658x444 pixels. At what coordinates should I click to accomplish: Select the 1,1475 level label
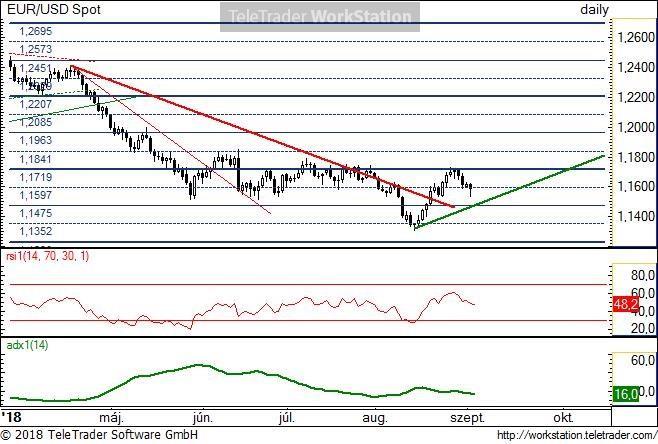coord(36,213)
